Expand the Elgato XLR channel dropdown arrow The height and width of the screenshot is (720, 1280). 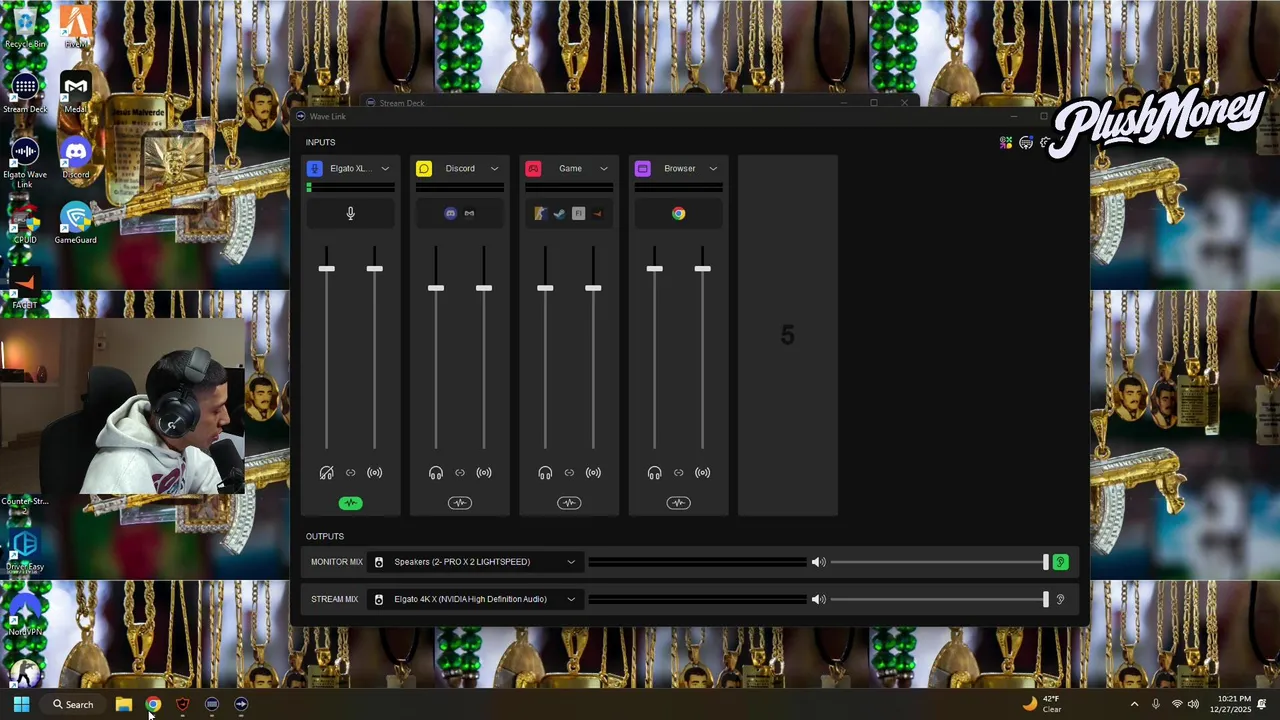click(x=385, y=169)
